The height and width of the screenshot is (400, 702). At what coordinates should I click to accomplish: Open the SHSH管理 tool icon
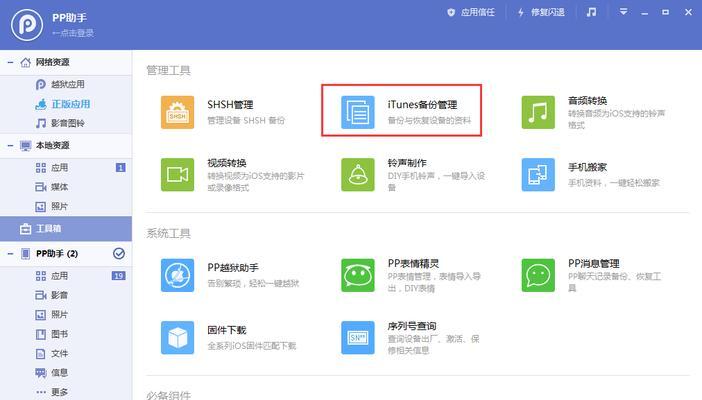point(177,112)
